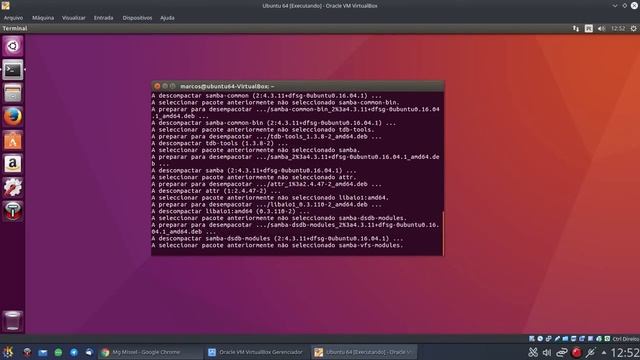640x360 pixels.
Task: Click the terminal output text area
Action: [296, 173]
